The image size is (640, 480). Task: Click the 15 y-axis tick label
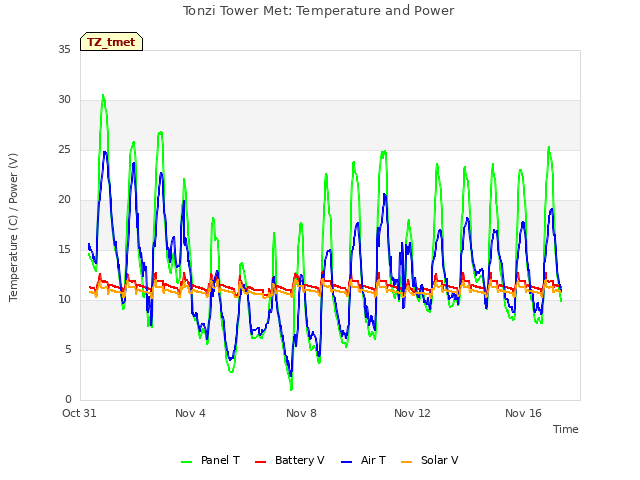coord(64,249)
